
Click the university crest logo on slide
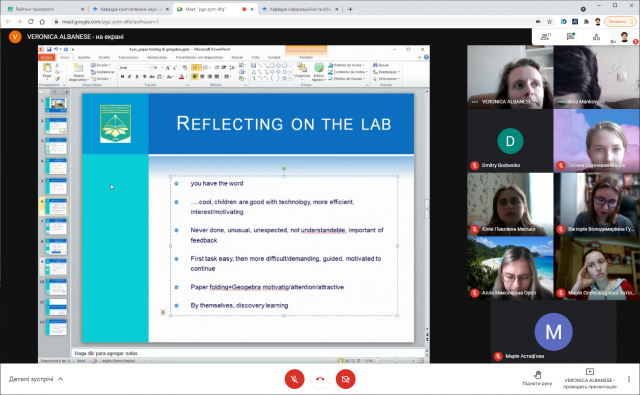(116, 124)
